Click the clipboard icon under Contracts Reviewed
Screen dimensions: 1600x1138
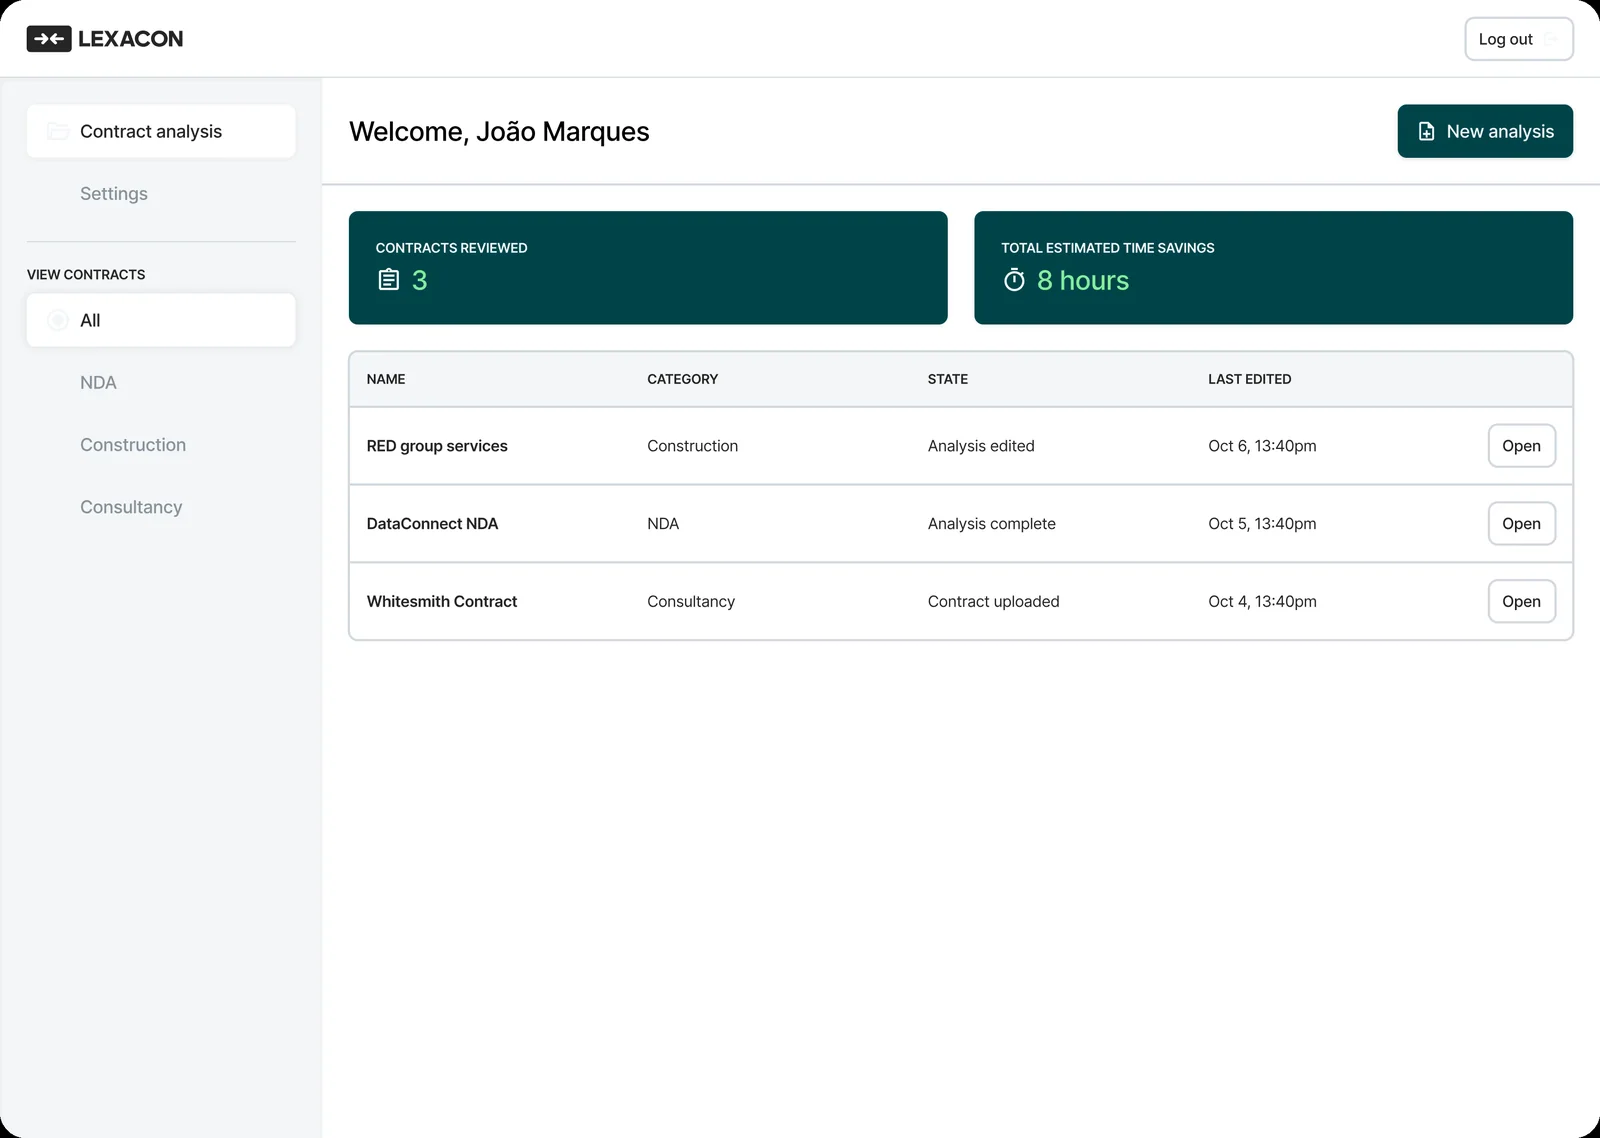pos(389,280)
